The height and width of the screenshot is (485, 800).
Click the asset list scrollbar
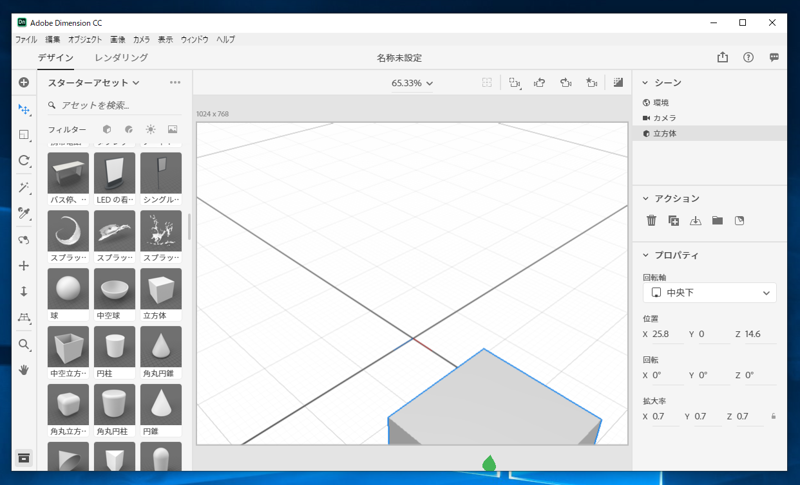pyautogui.click(x=189, y=226)
